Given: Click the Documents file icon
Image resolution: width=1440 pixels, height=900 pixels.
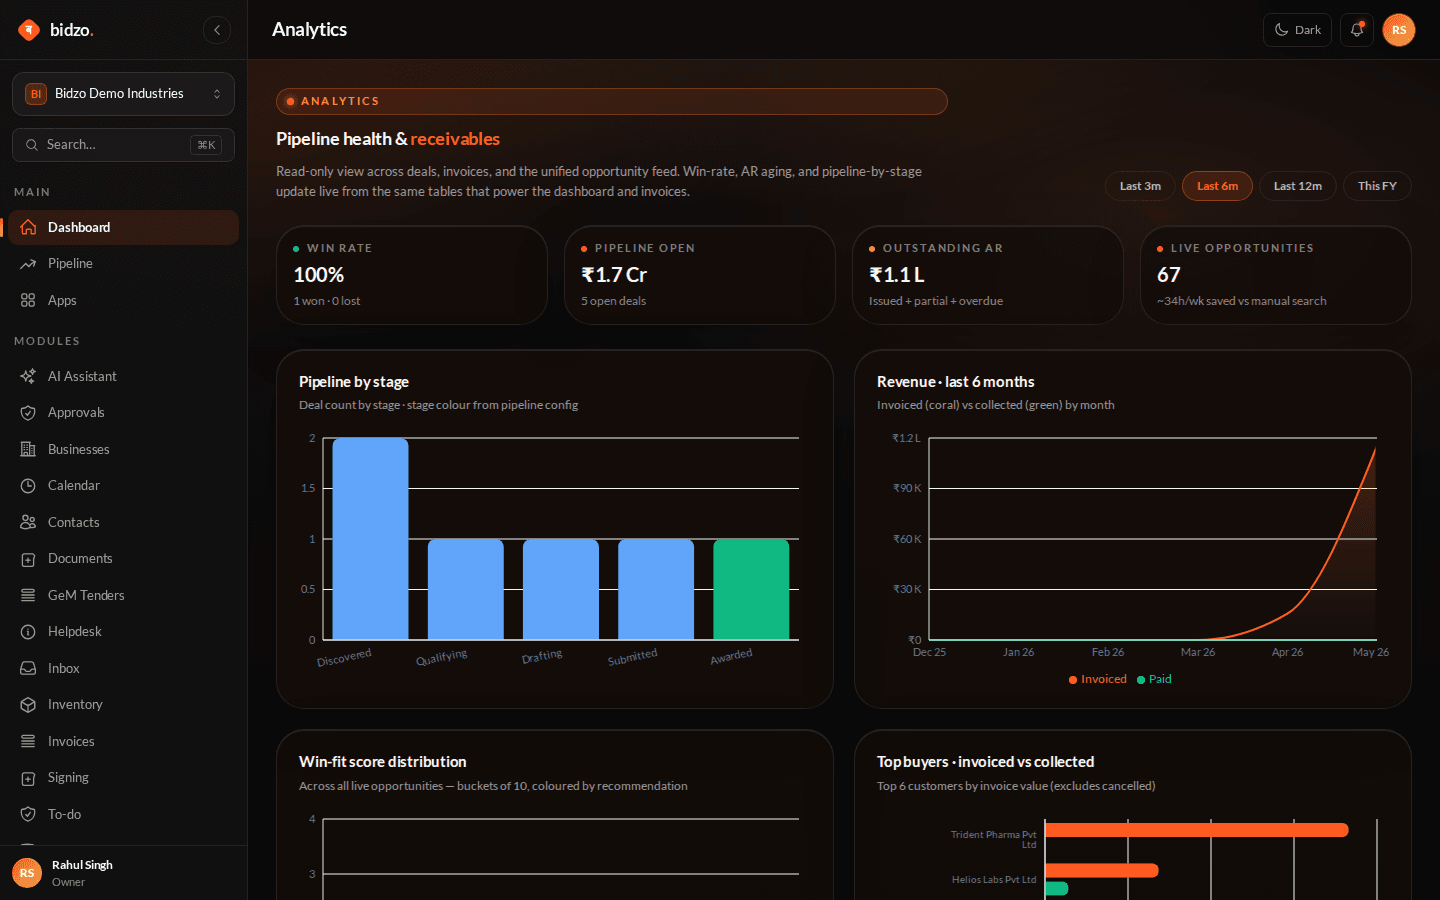Looking at the screenshot, I should point(28,559).
